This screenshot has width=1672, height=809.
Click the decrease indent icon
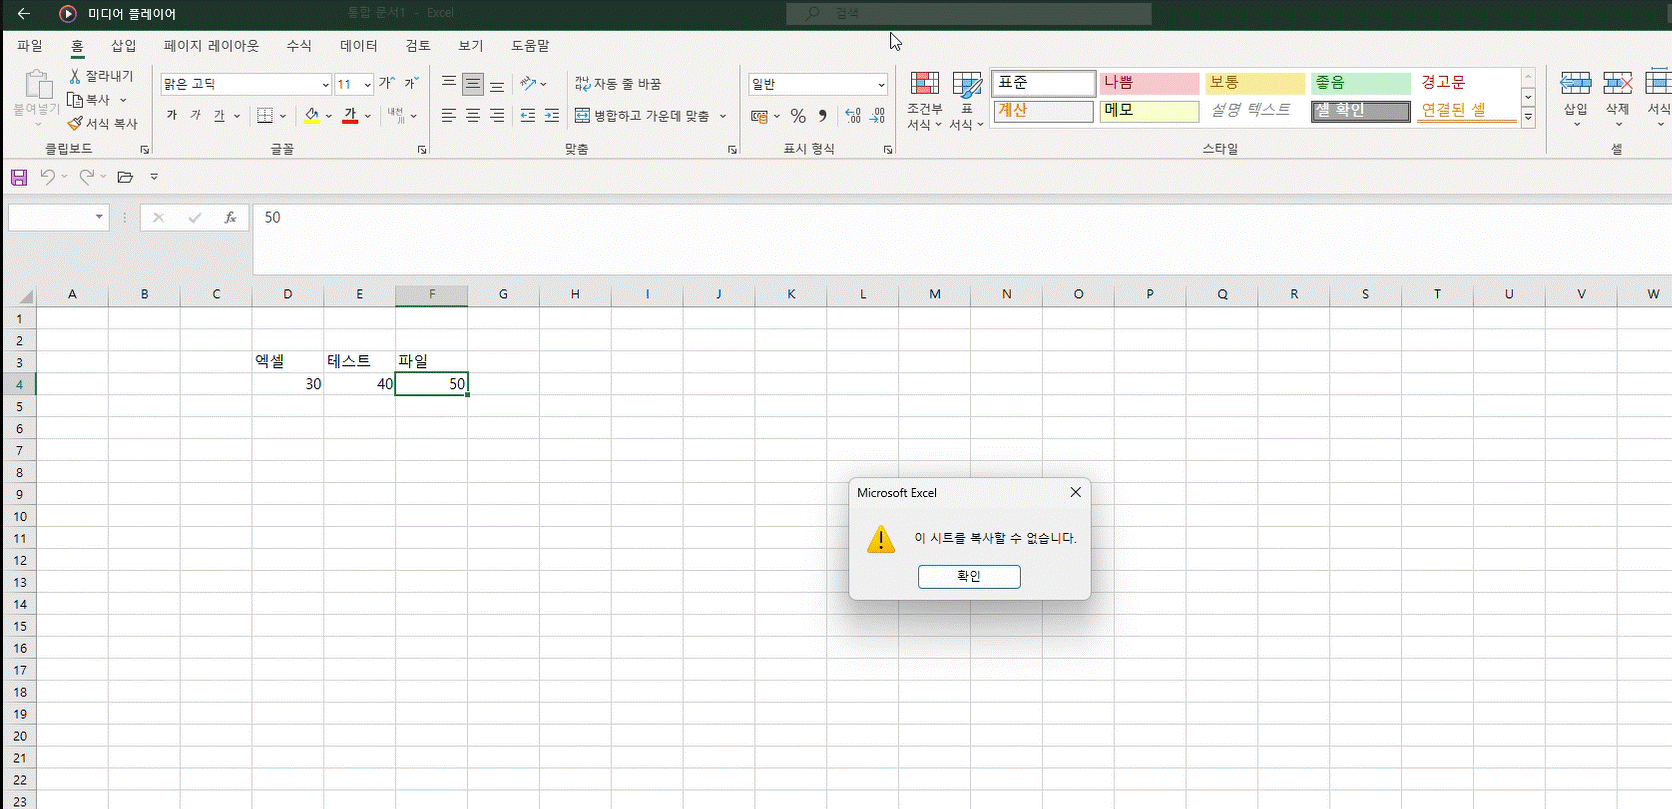tap(528, 116)
